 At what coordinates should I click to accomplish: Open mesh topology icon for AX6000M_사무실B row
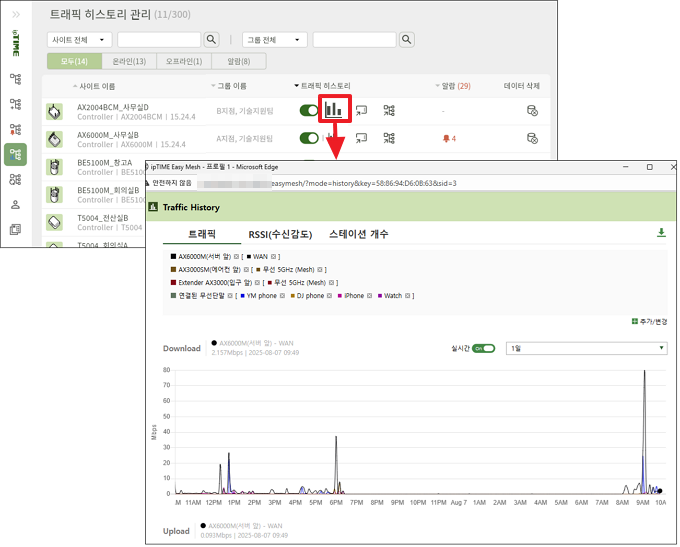[389, 138]
